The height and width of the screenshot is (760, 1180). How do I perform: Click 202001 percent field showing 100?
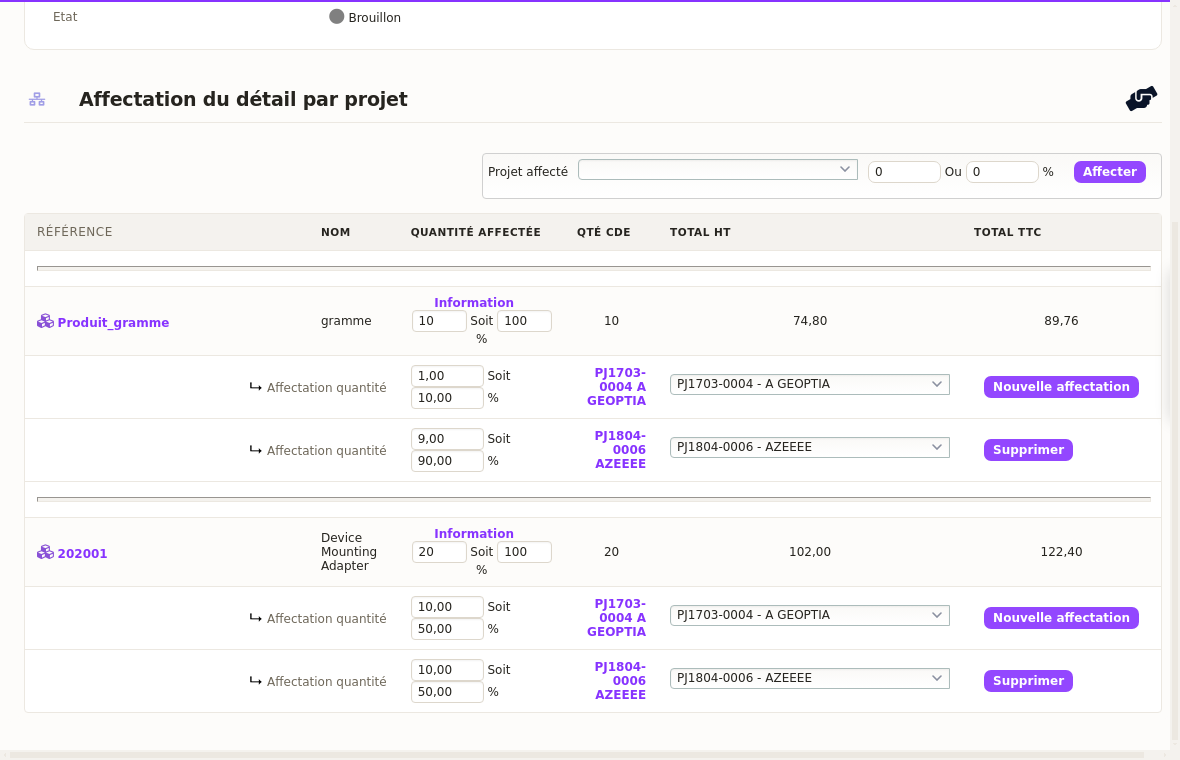(525, 552)
